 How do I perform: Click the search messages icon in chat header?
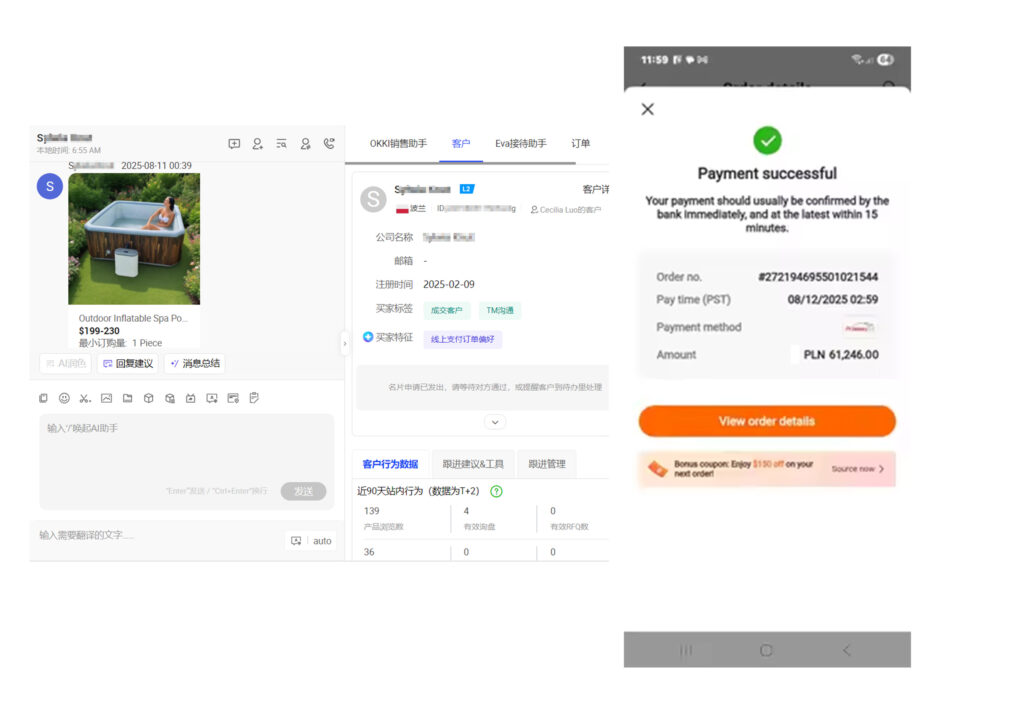(x=281, y=144)
